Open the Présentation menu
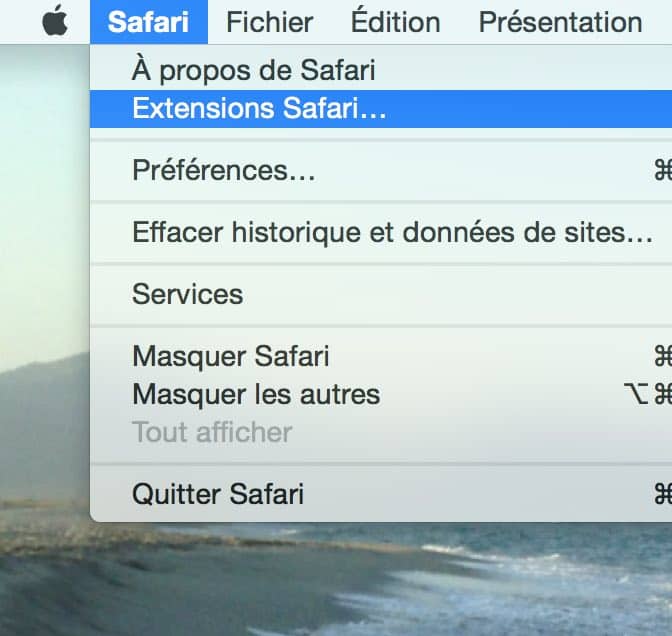The image size is (672, 636). click(561, 22)
